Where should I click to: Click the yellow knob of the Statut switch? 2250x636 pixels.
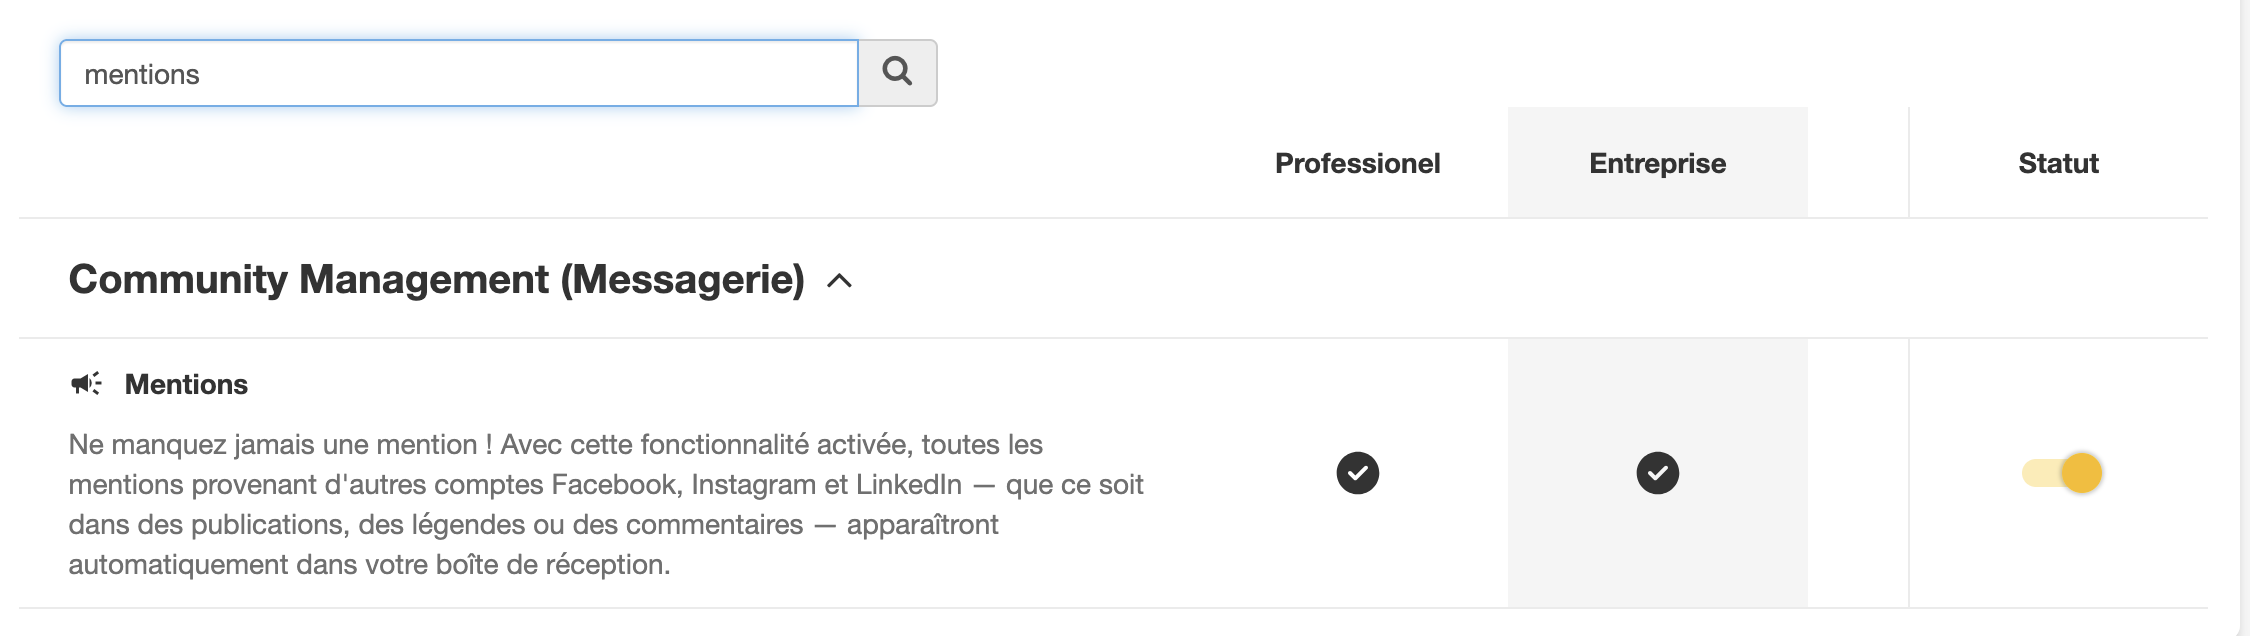[x=2082, y=473]
